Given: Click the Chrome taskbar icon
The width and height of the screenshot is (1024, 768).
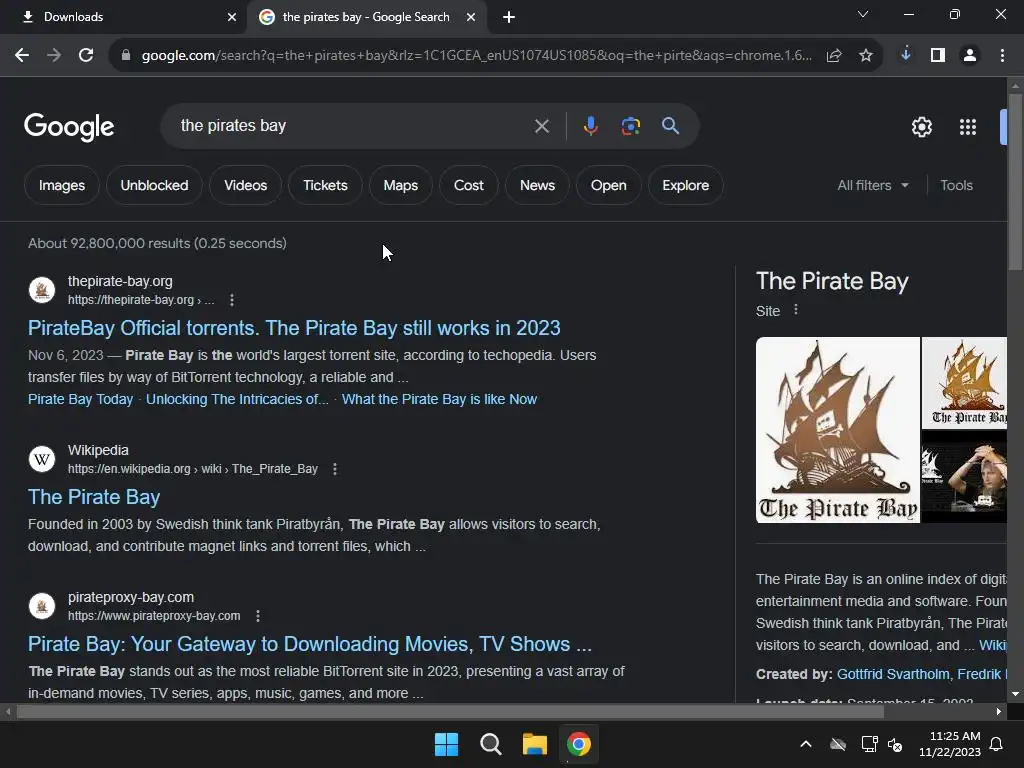Looking at the screenshot, I should (x=579, y=744).
